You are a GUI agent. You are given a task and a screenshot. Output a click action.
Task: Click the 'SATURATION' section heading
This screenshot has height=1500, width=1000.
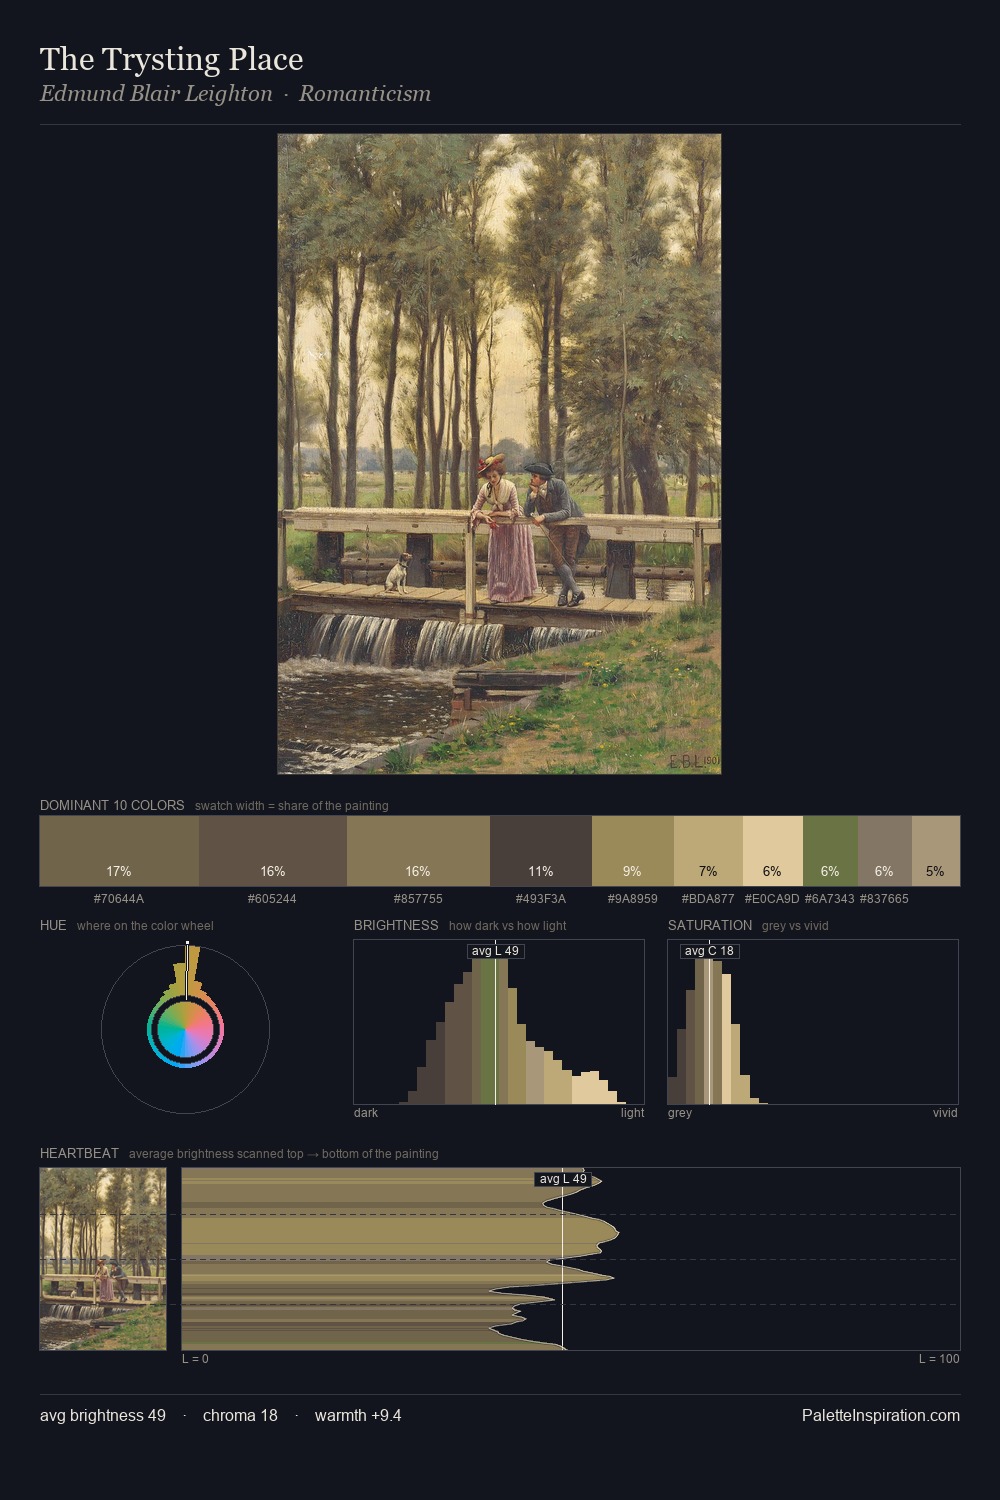click(710, 925)
